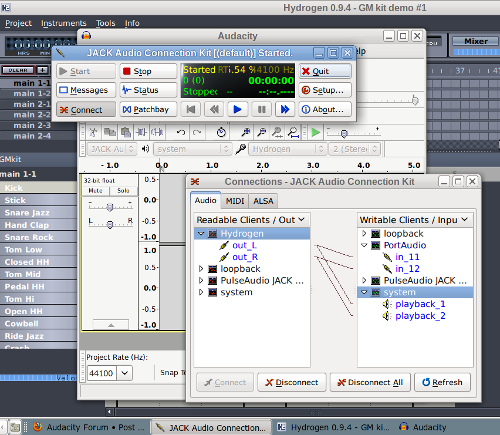Click JACK transport pause button

tap(261, 109)
